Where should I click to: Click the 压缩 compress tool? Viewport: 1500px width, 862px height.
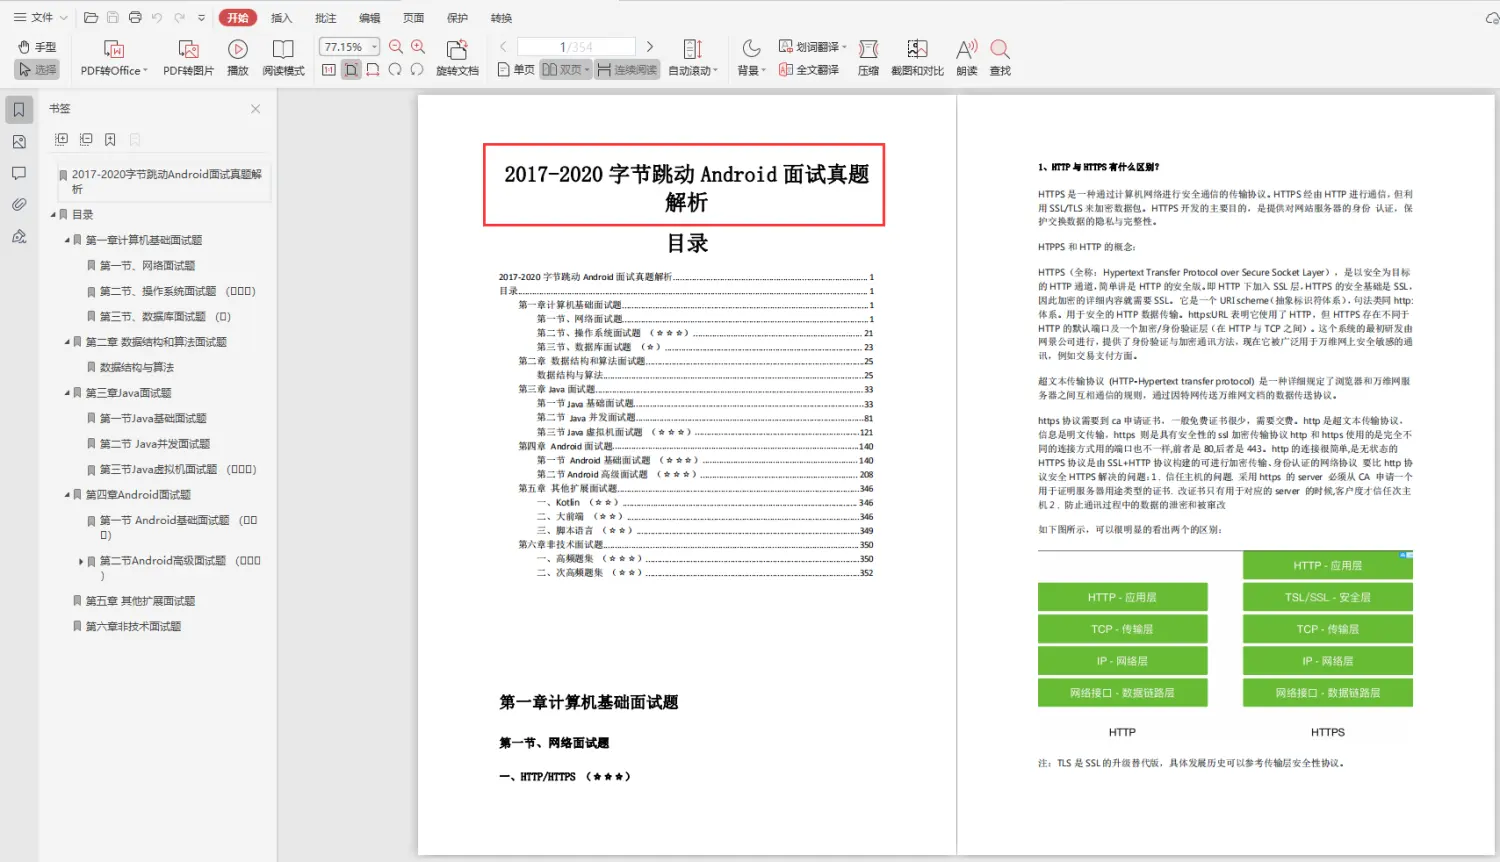pos(867,56)
